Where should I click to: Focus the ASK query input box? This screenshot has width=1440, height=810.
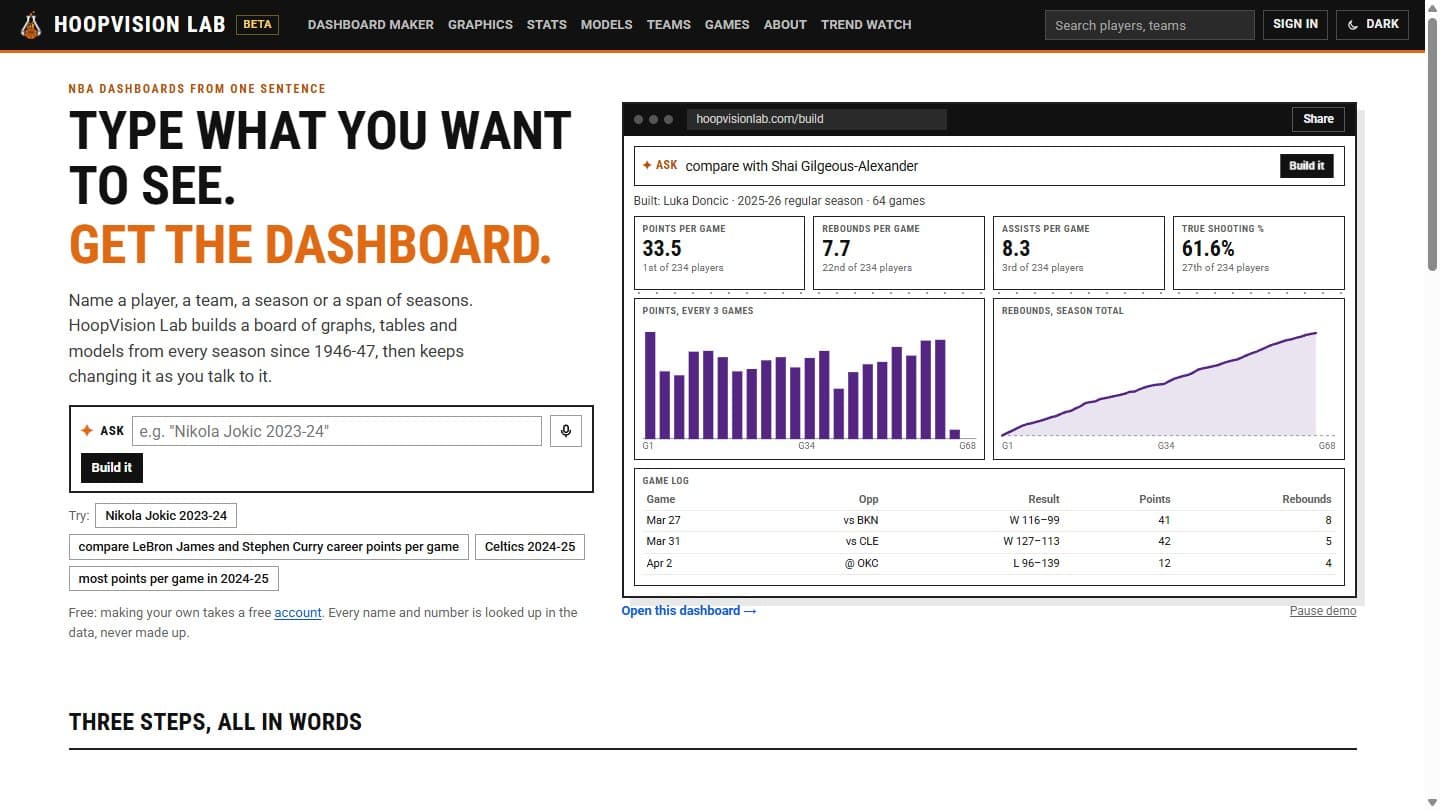(337, 431)
